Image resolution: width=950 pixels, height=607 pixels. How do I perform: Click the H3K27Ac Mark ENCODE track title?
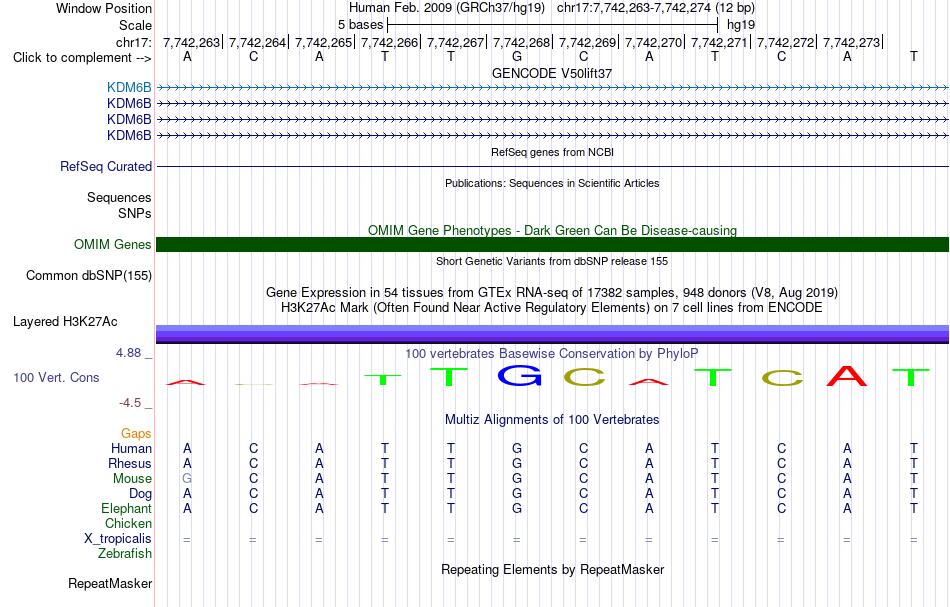point(552,308)
